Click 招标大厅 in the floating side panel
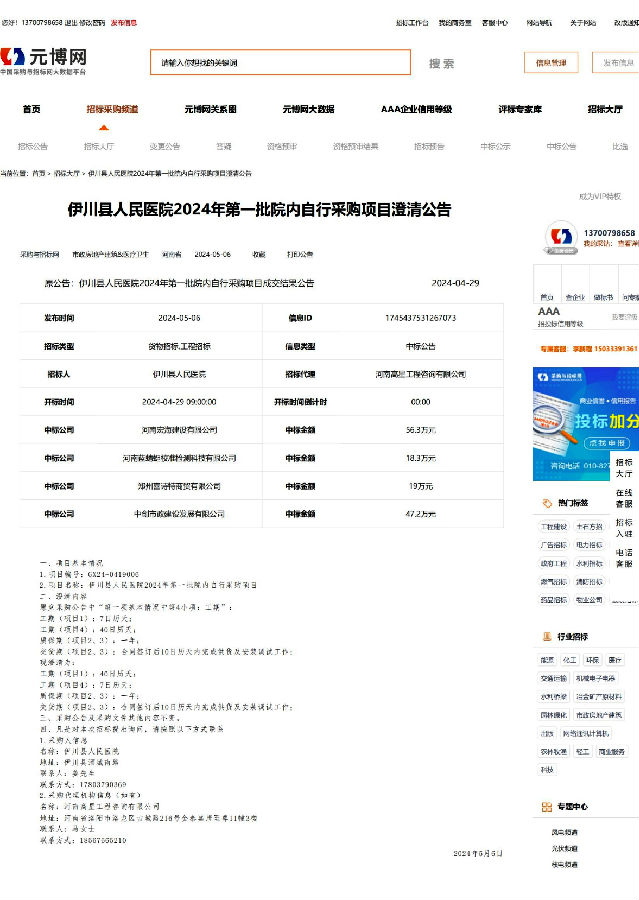Image resolution: width=639 pixels, height=900 pixels. (624, 468)
